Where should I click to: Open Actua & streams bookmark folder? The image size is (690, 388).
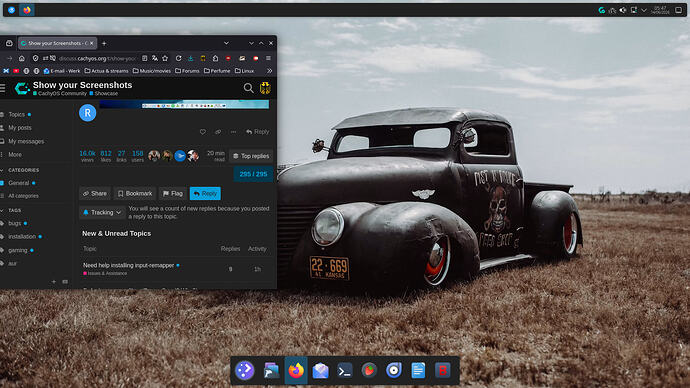pos(106,70)
